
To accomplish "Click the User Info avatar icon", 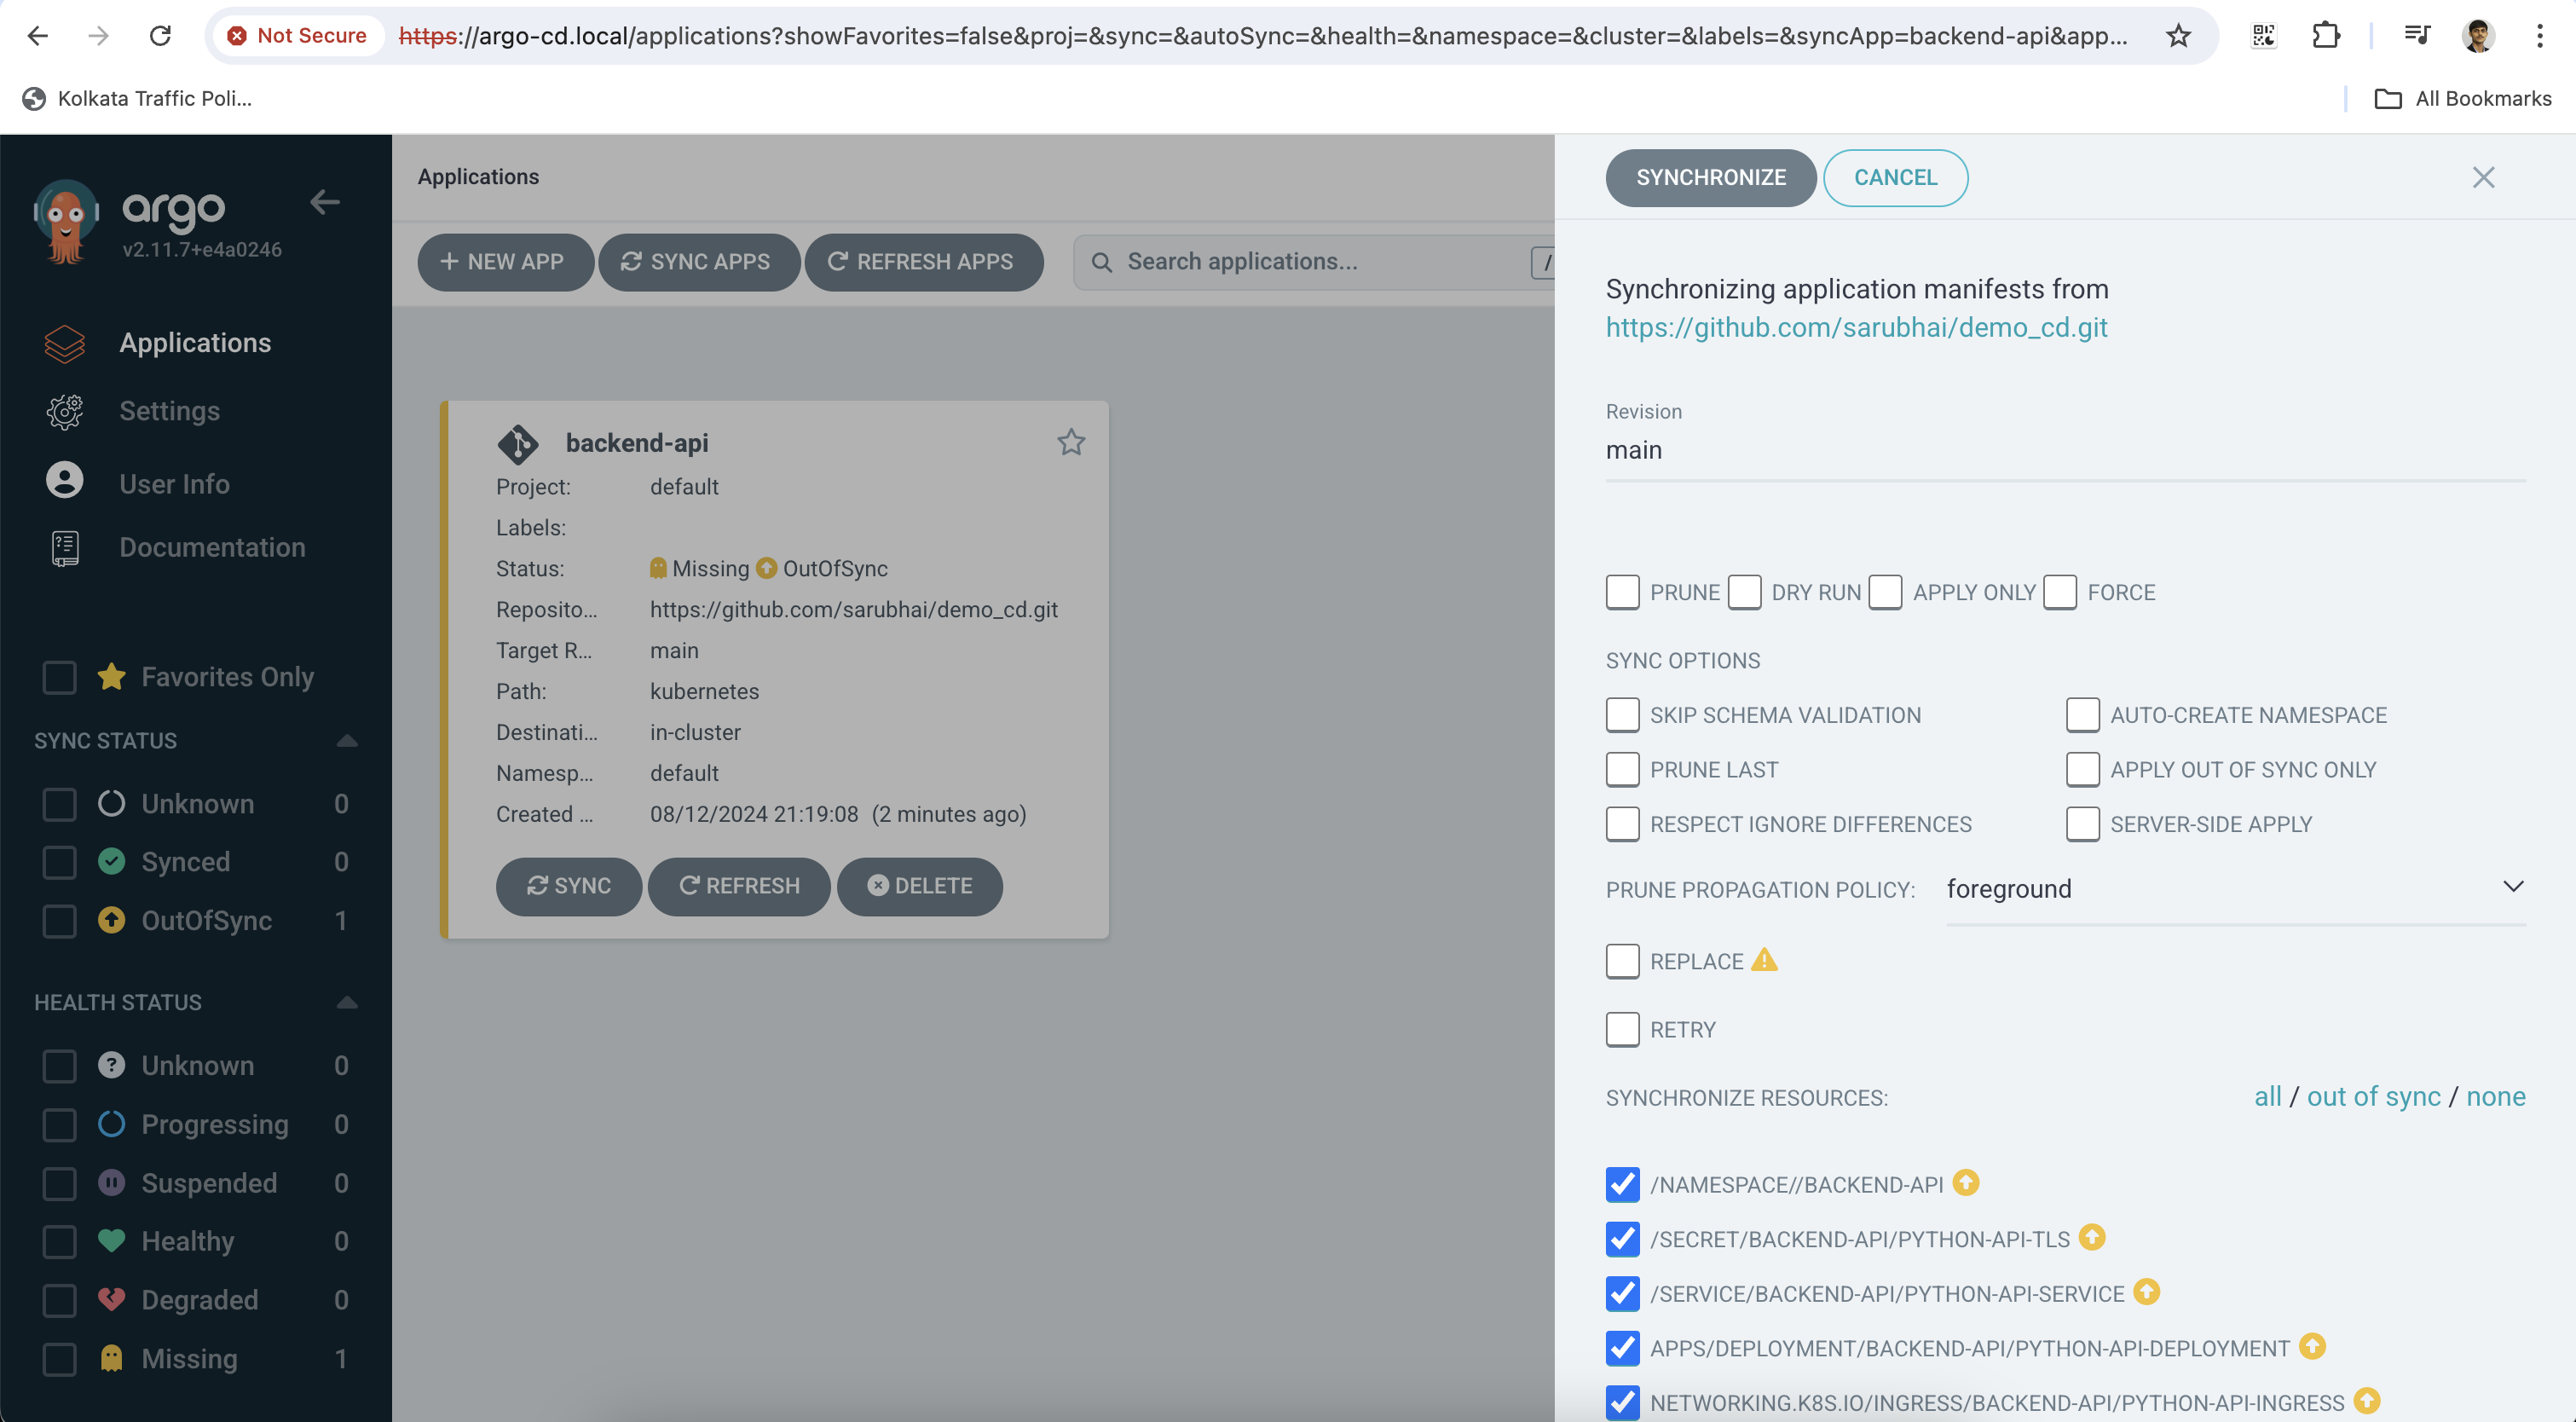I will [65, 481].
